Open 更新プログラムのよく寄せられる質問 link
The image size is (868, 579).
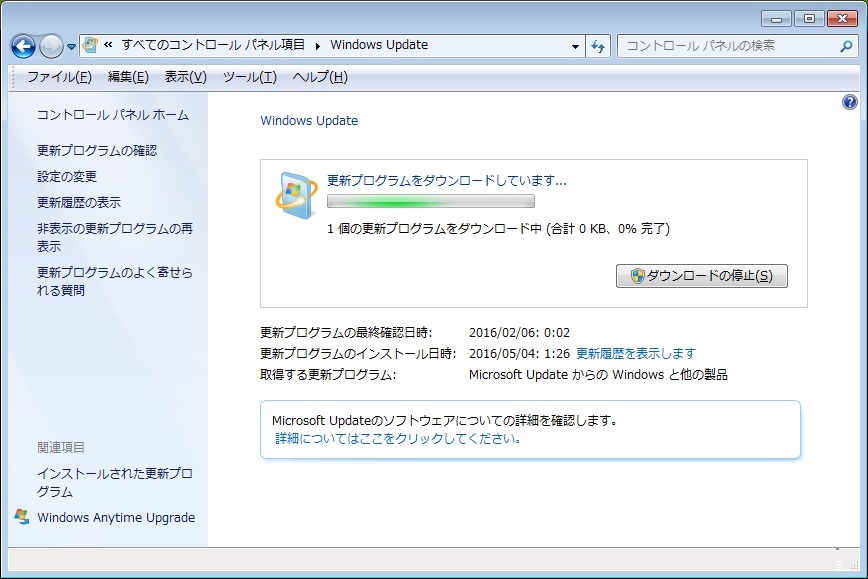pyautogui.click(x=115, y=281)
